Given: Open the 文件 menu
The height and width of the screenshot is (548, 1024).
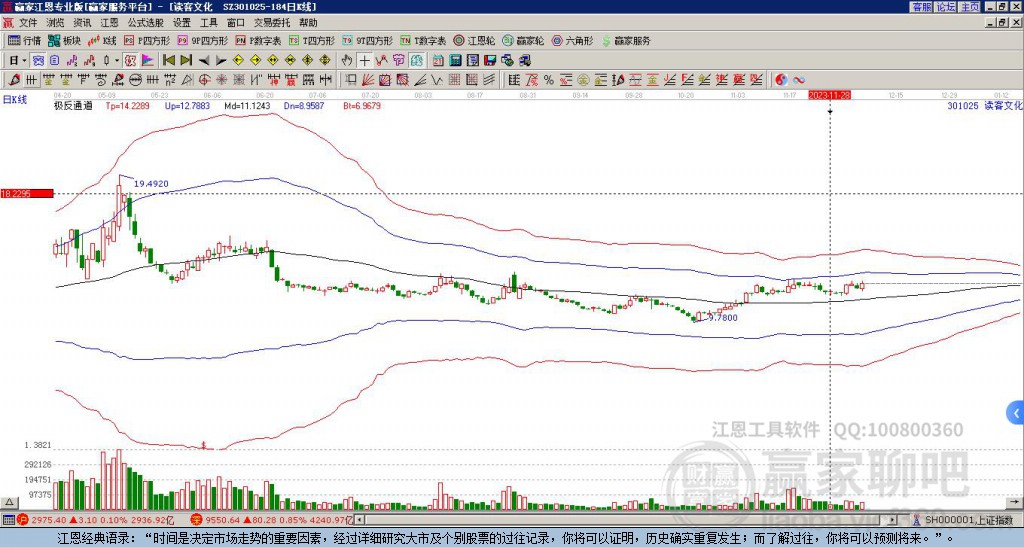Looking at the screenshot, I should (28, 23).
